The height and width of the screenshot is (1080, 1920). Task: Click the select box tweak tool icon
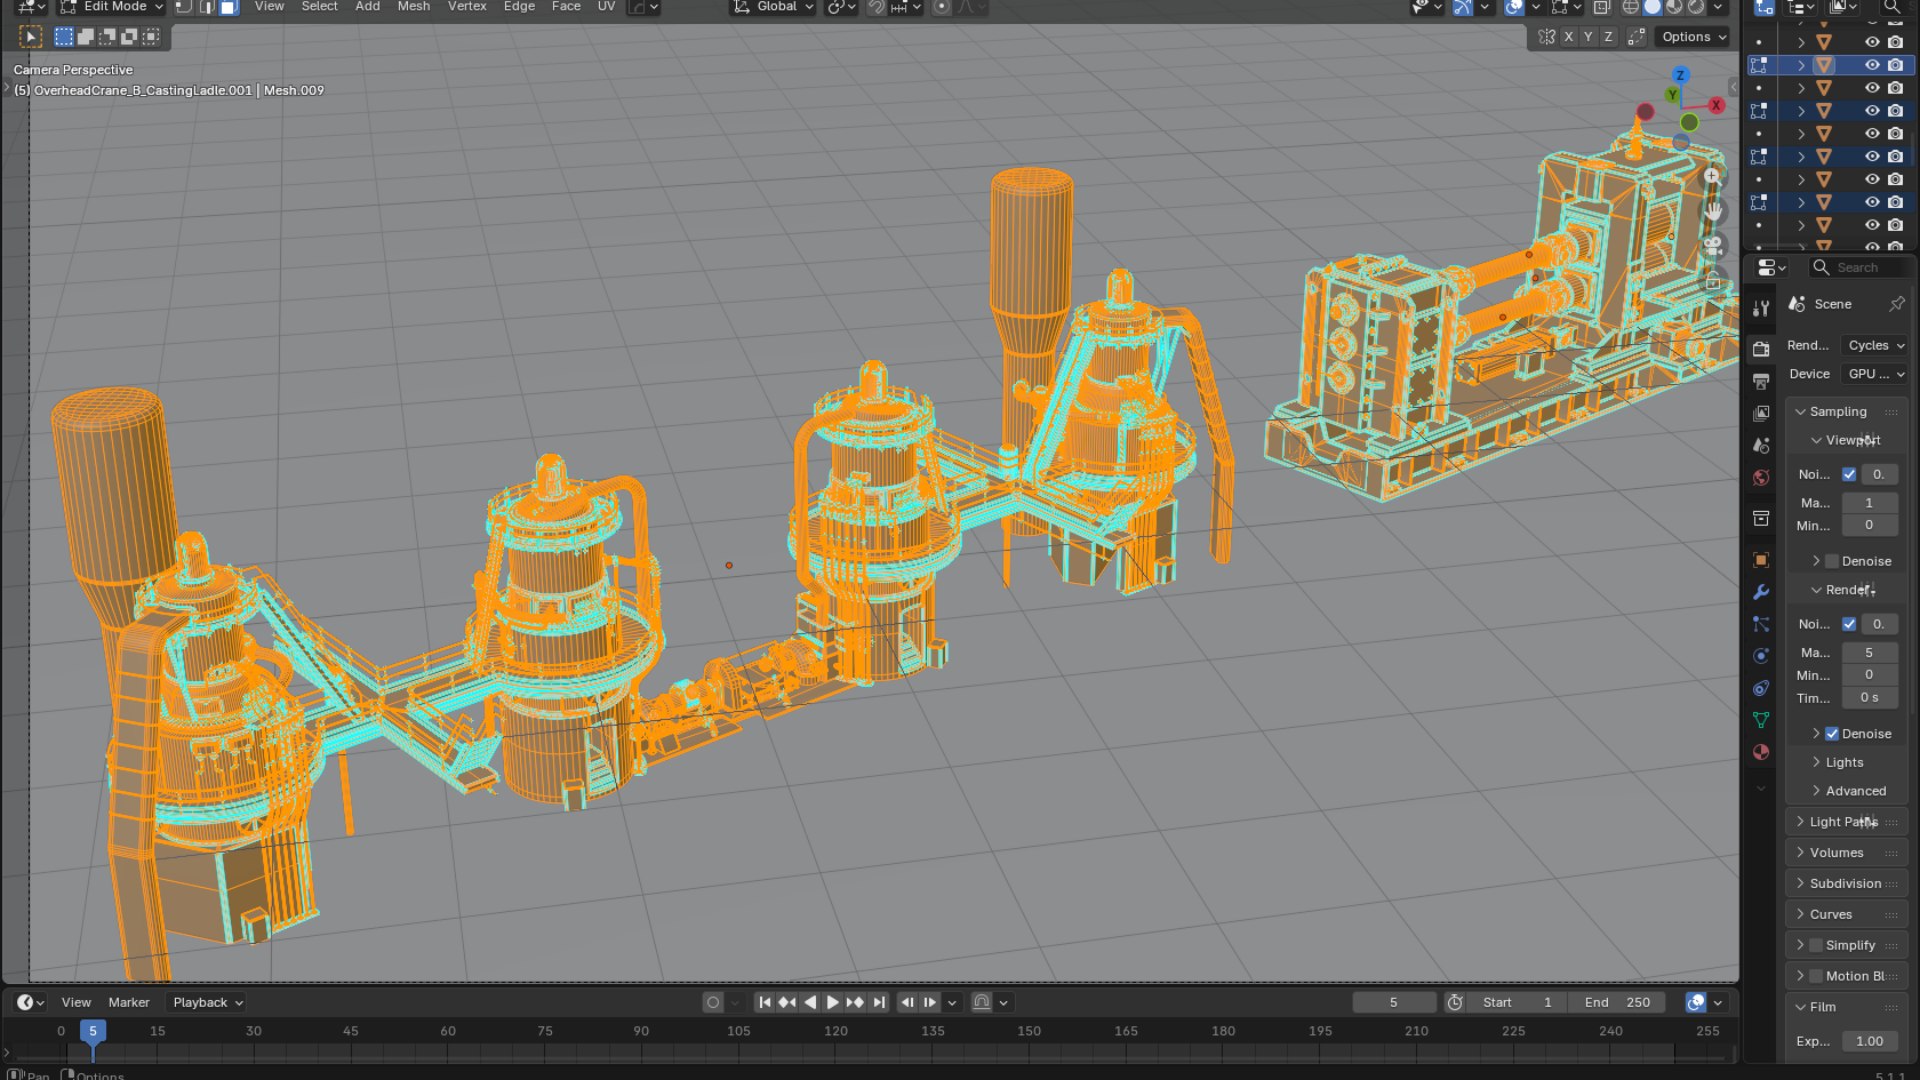31,37
